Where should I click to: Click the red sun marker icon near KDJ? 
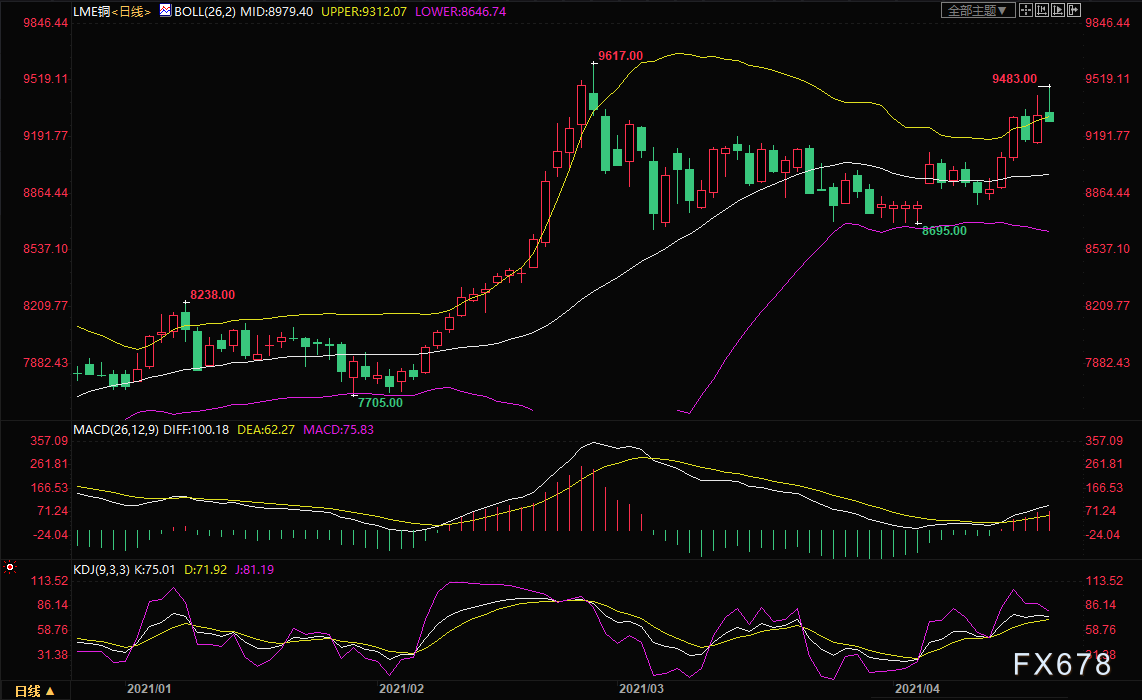pos(11,568)
